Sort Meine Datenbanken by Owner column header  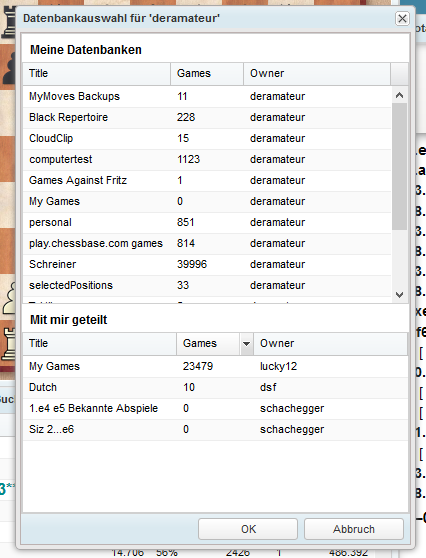317,74
